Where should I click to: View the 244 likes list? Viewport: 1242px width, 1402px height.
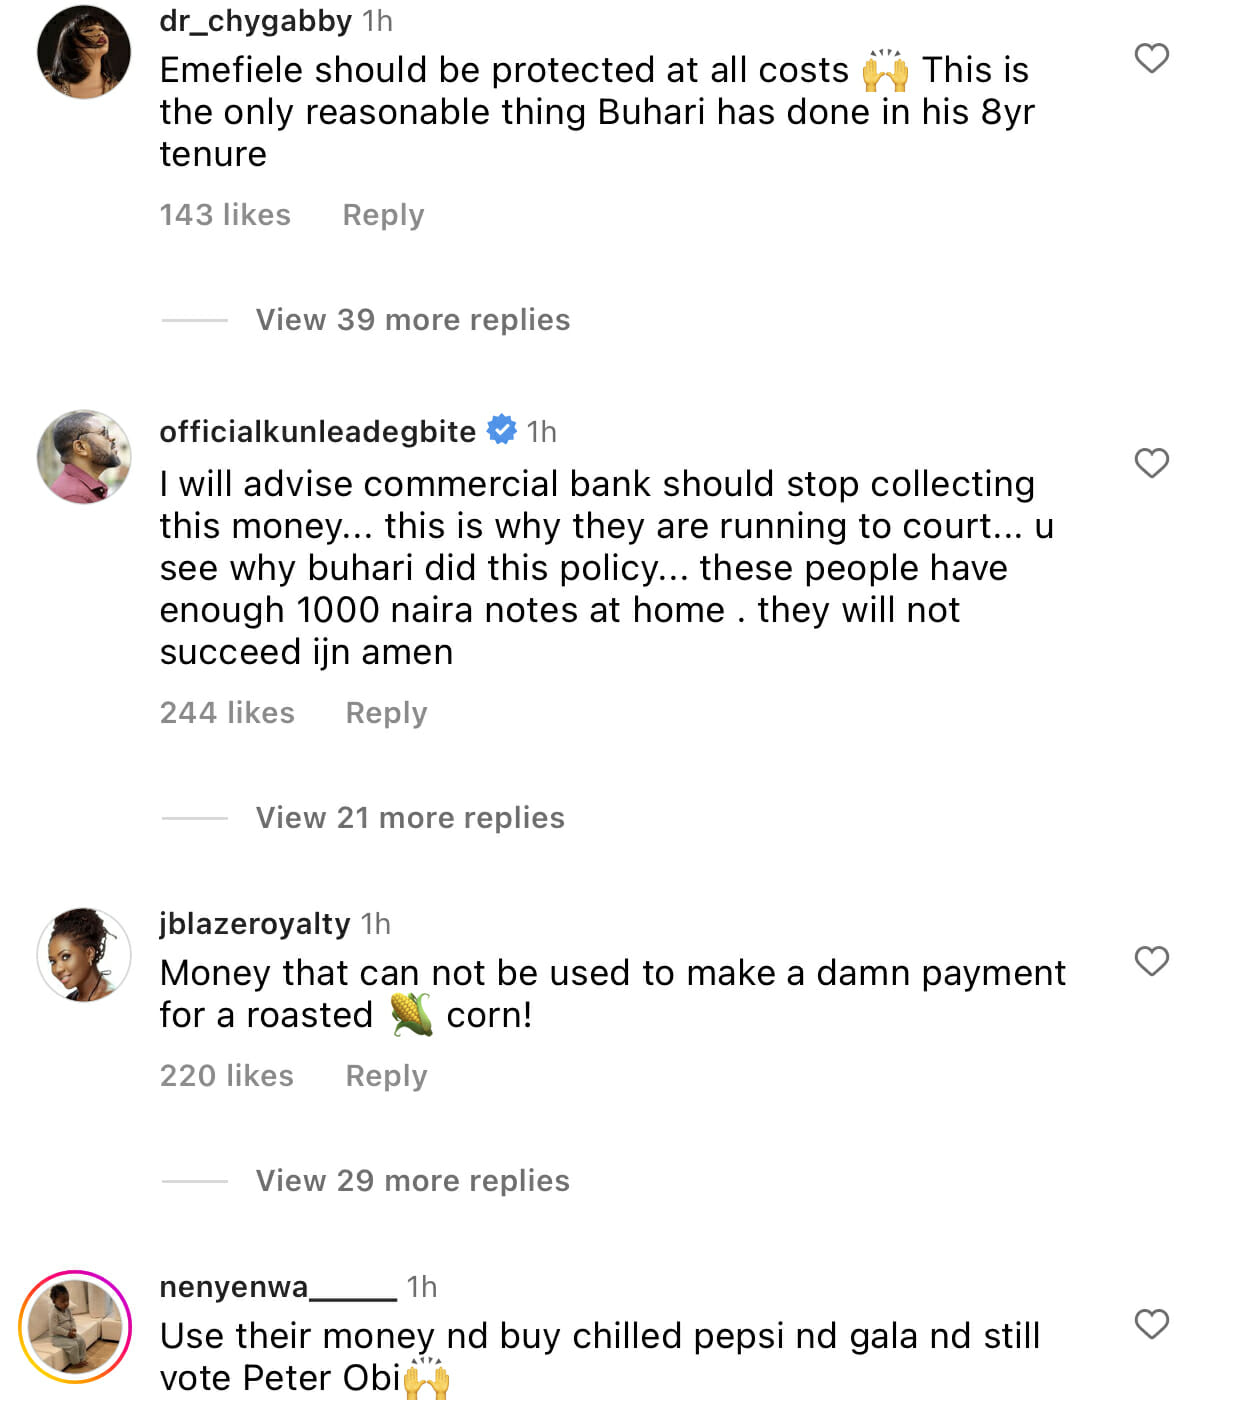pyautogui.click(x=227, y=713)
